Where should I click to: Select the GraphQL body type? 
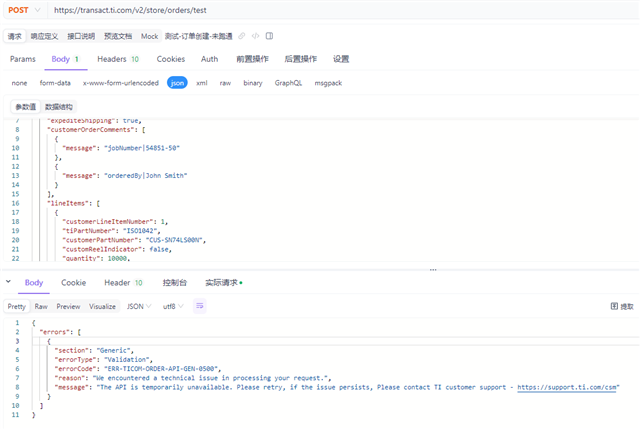click(x=288, y=83)
